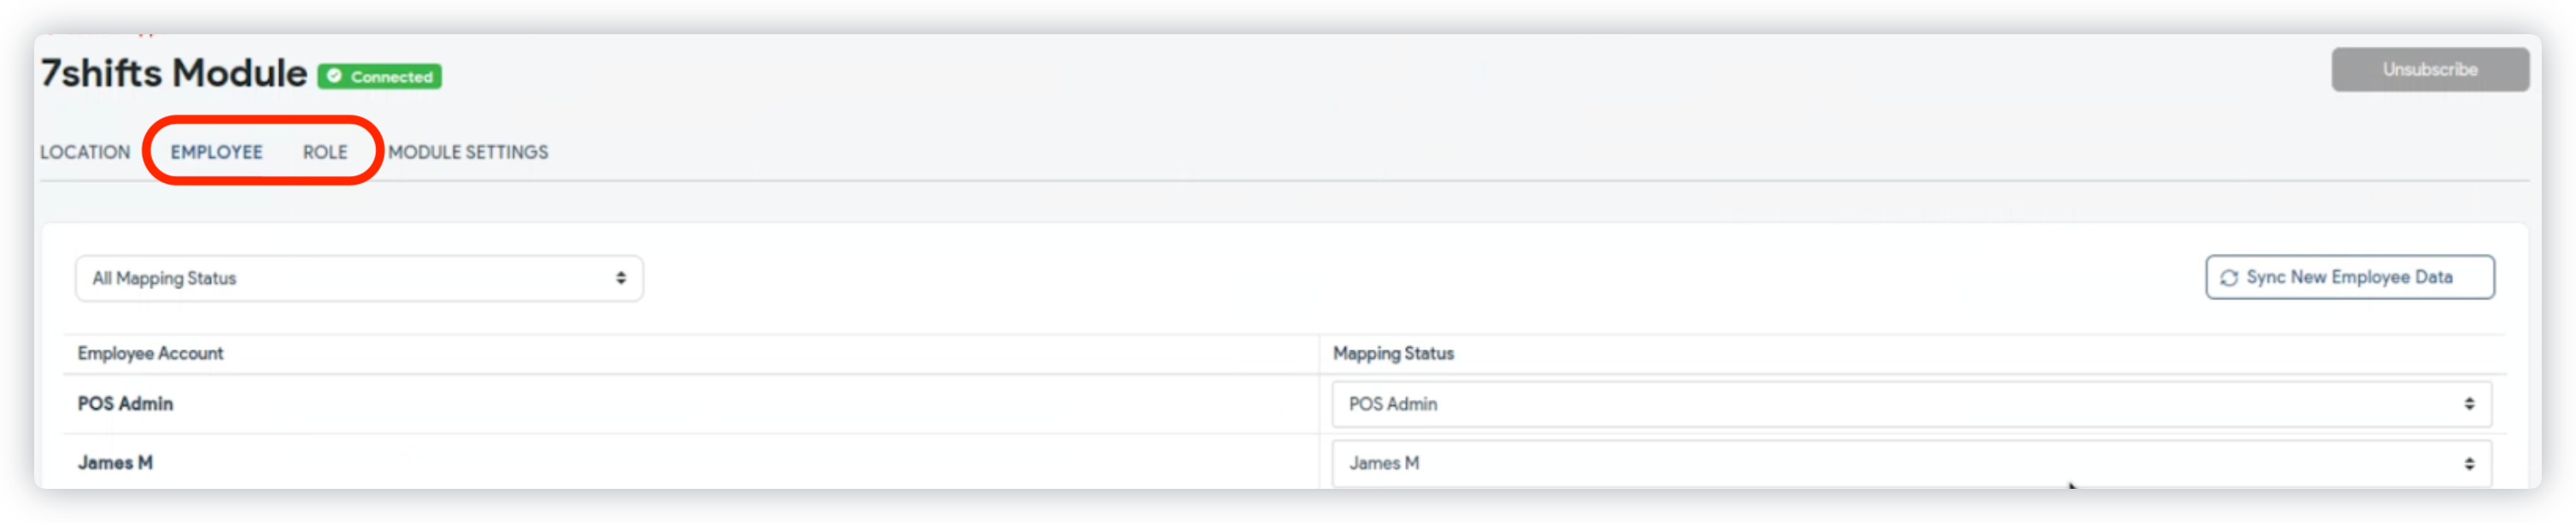Click the sync arrows icon for employee data
This screenshot has width=2576, height=523.
click(x=2229, y=278)
